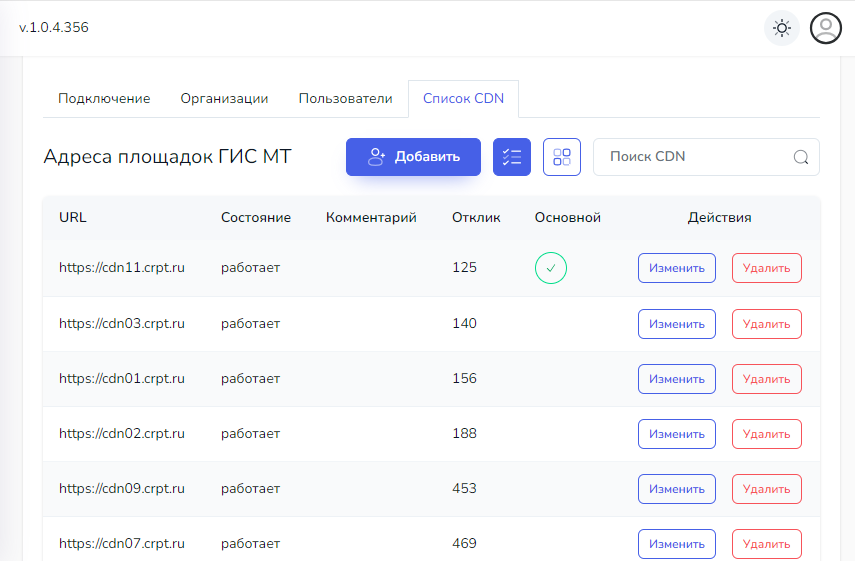Click Удалить for cdn07.crpt.ru
855x561 pixels.
point(767,544)
